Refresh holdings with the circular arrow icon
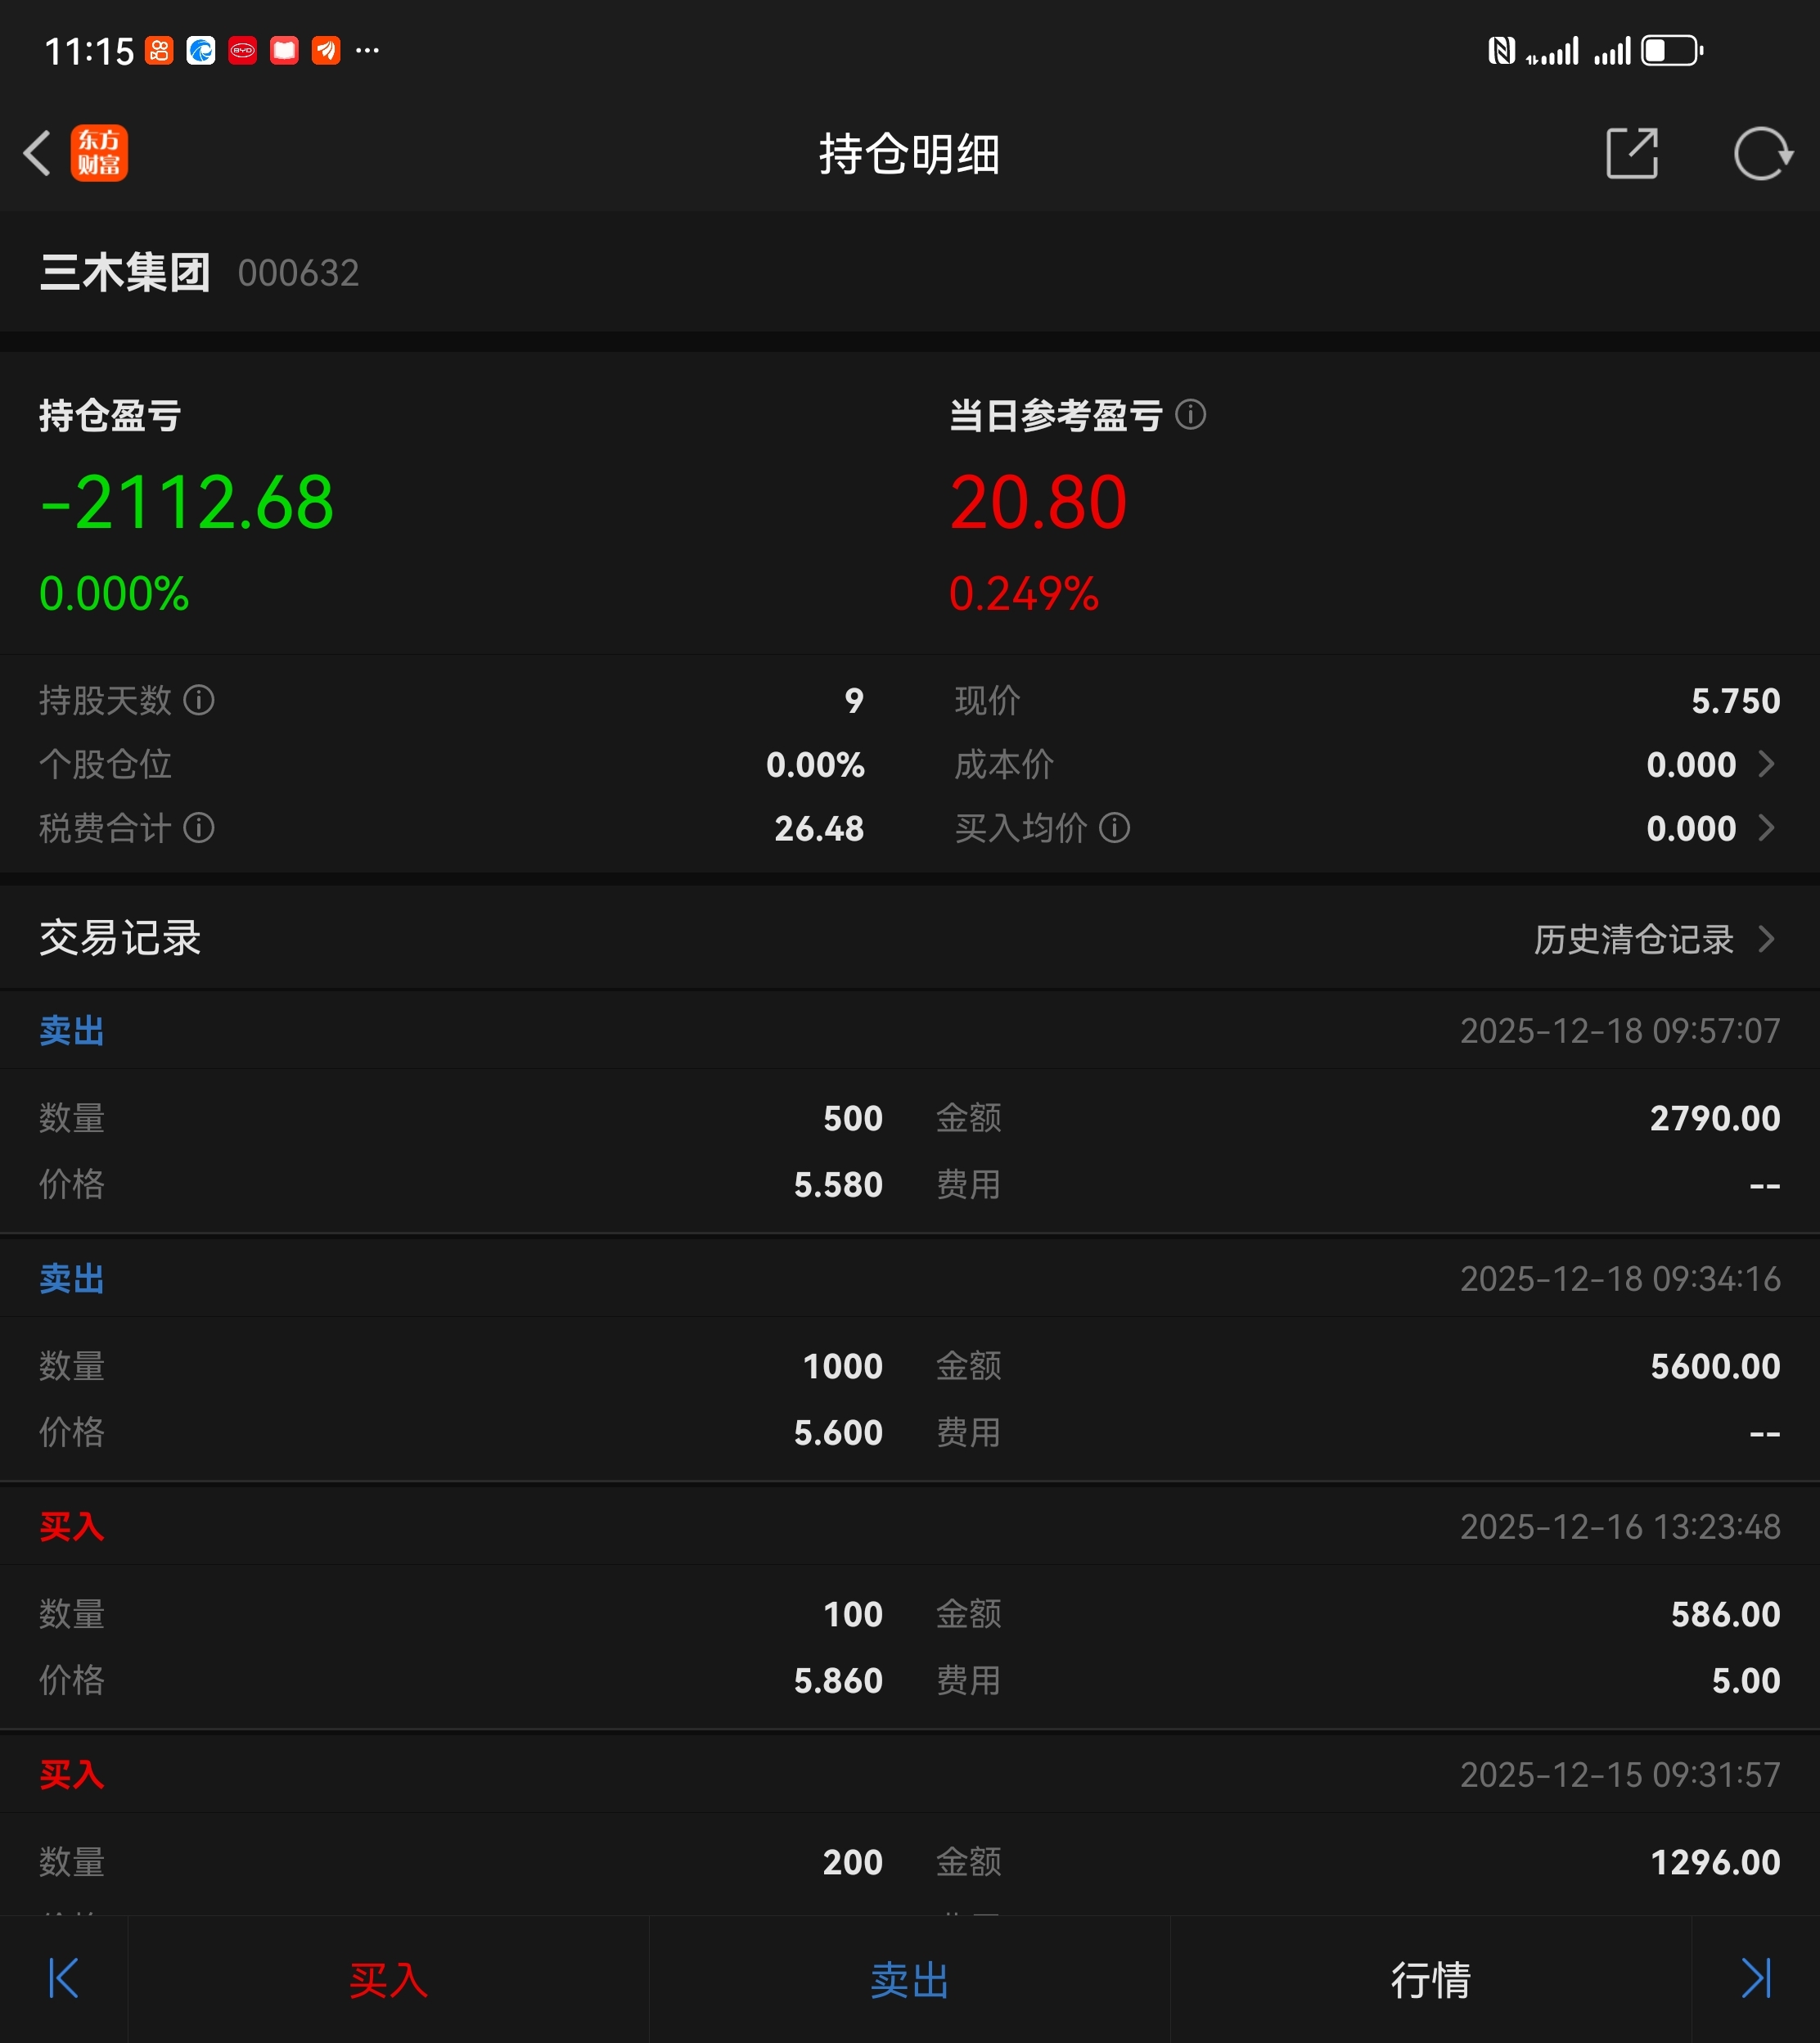 (1762, 153)
